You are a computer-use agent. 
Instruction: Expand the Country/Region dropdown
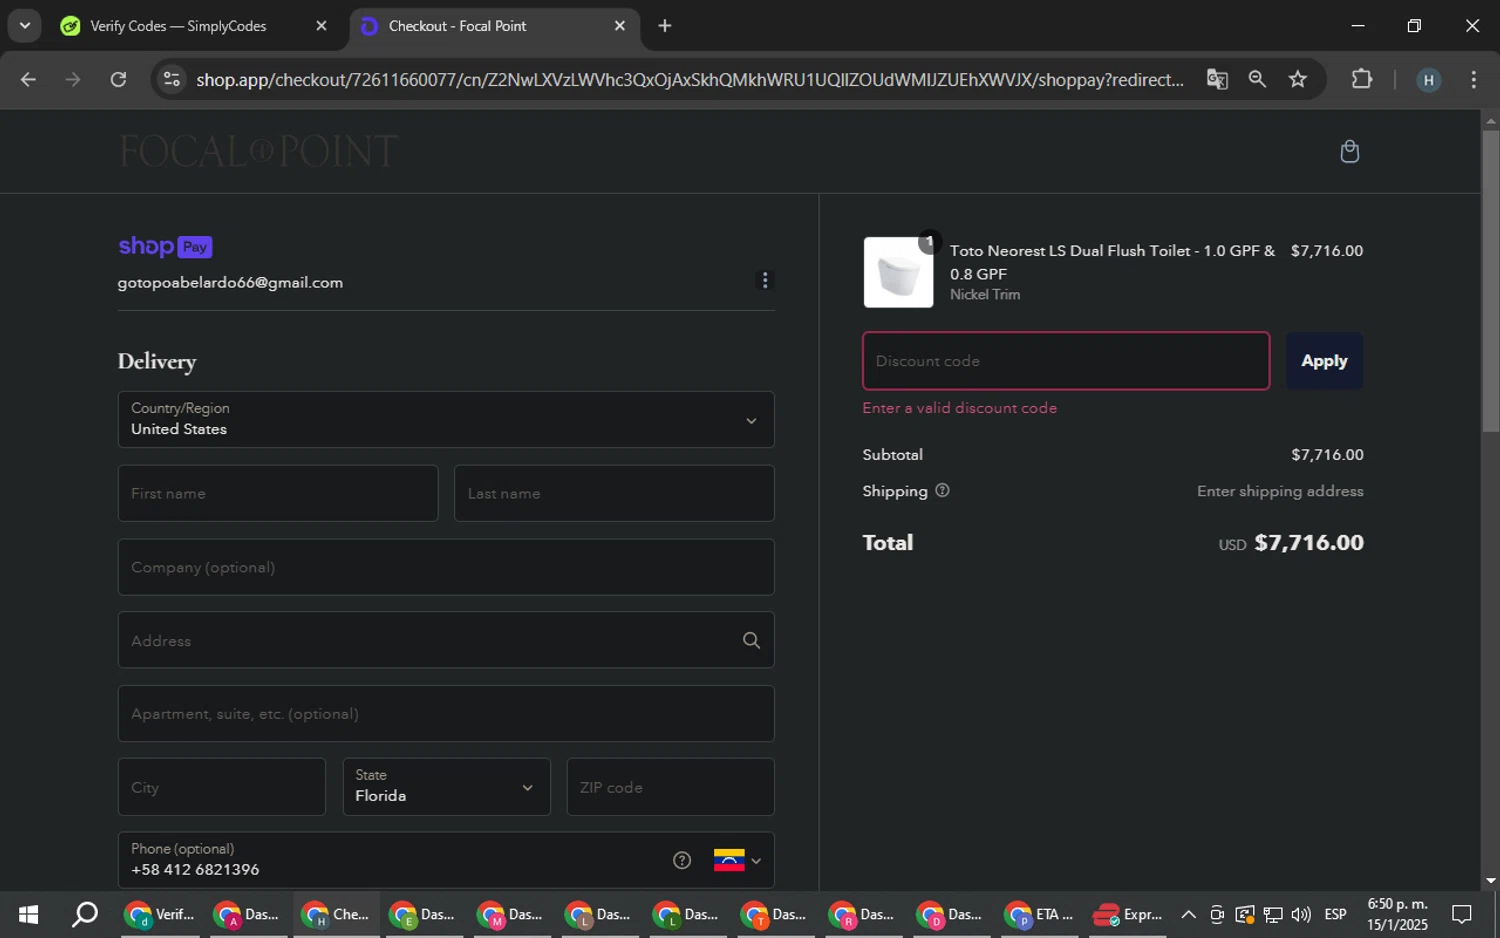click(x=446, y=419)
